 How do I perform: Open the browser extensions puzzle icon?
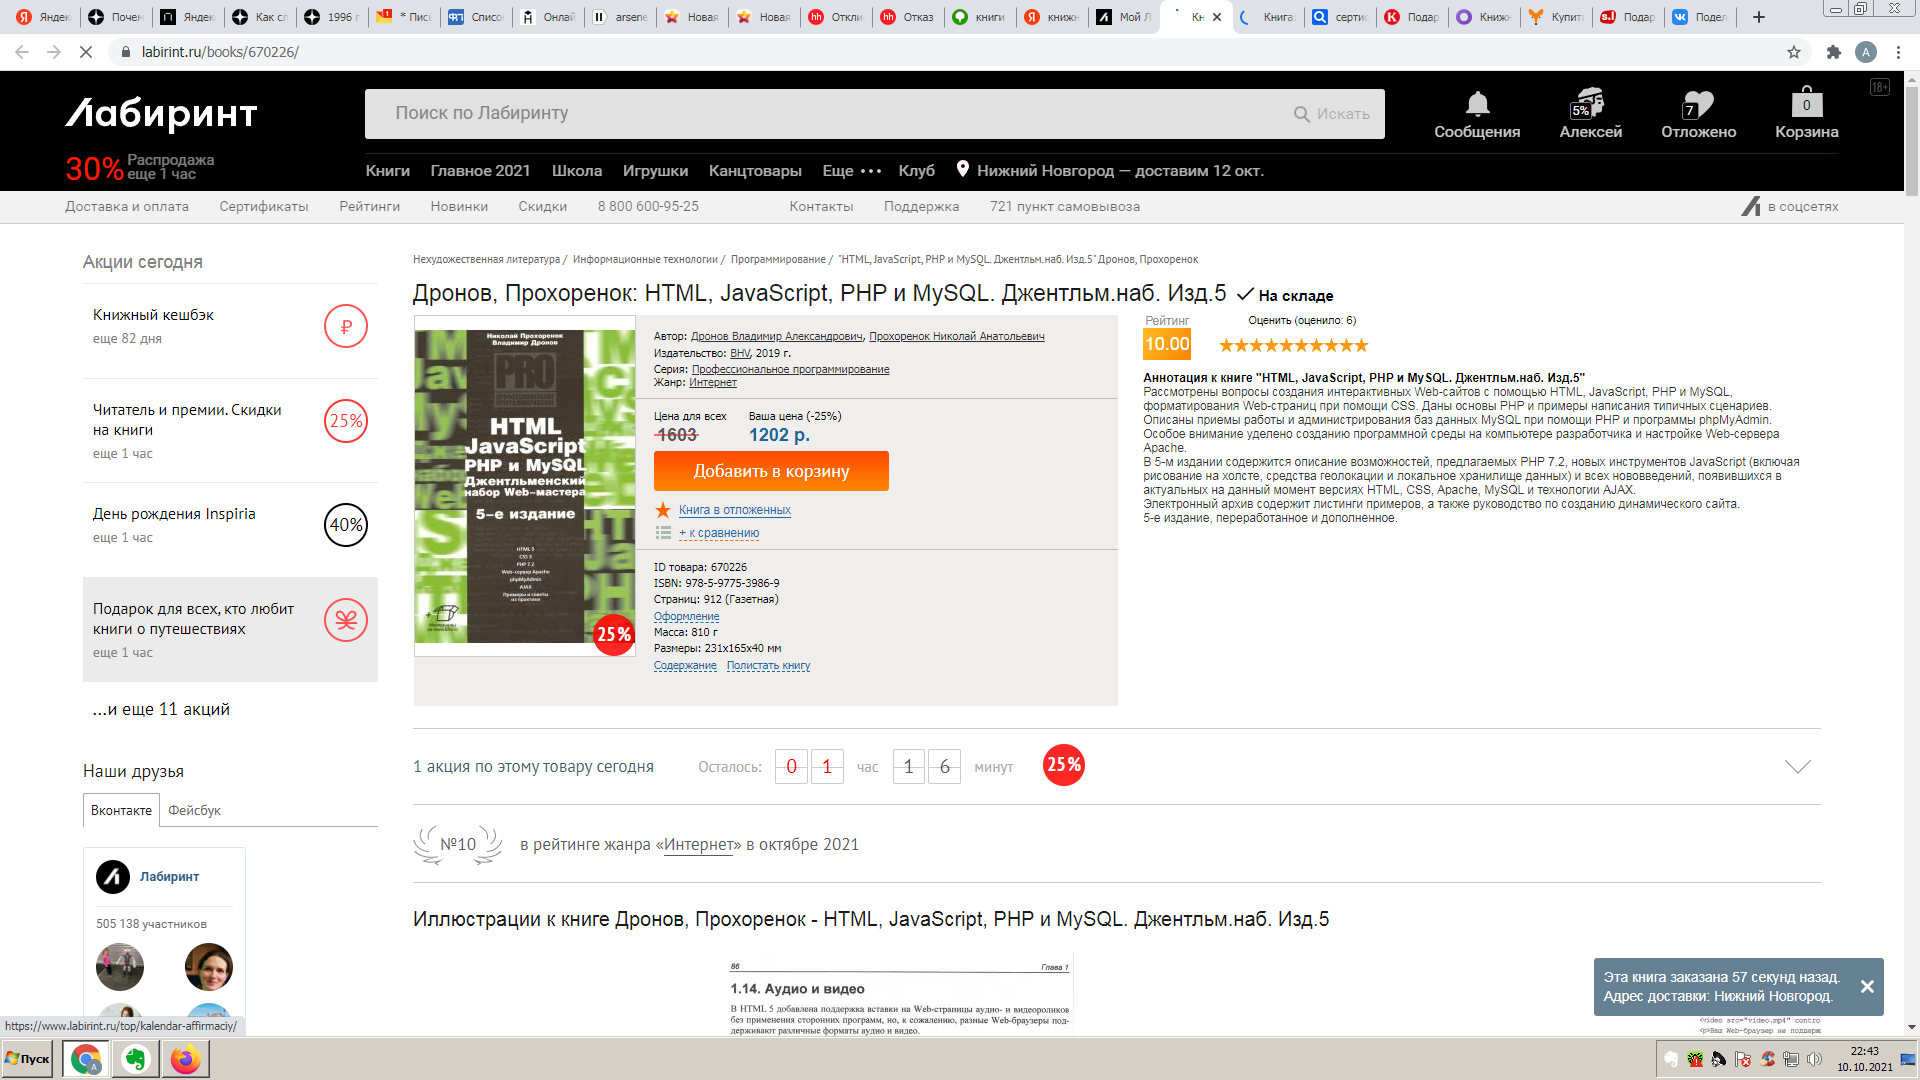[1833, 52]
